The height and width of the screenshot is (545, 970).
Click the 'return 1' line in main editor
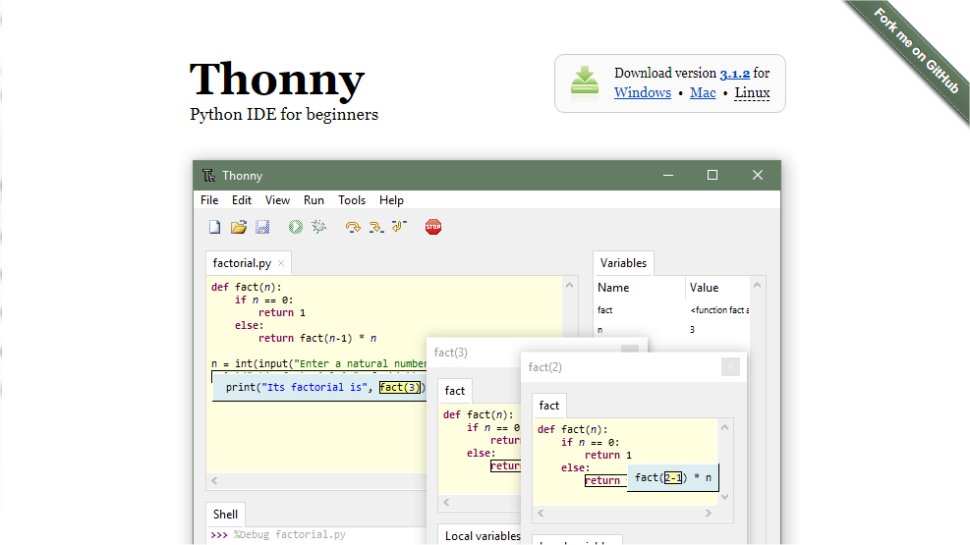point(281,312)
